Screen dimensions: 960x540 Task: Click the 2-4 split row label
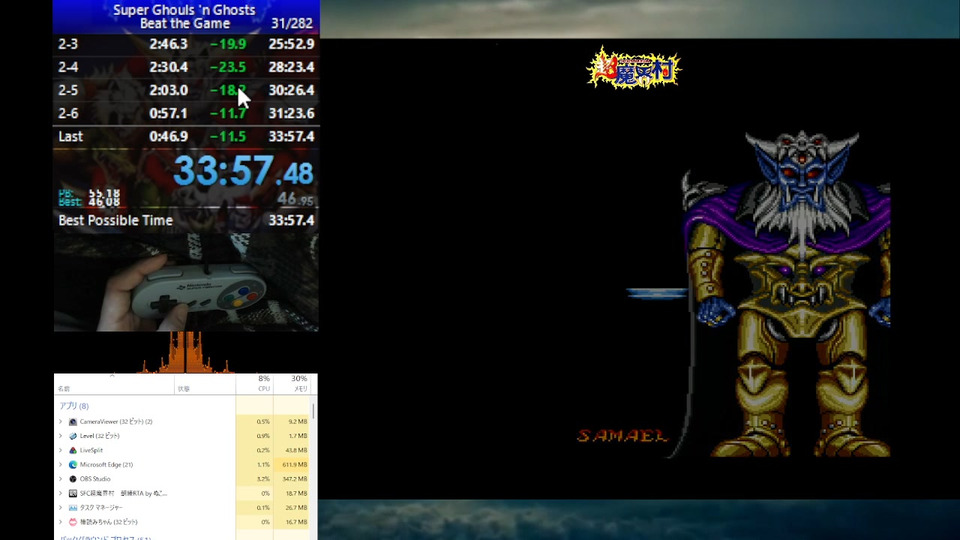(x=68, y=67)
